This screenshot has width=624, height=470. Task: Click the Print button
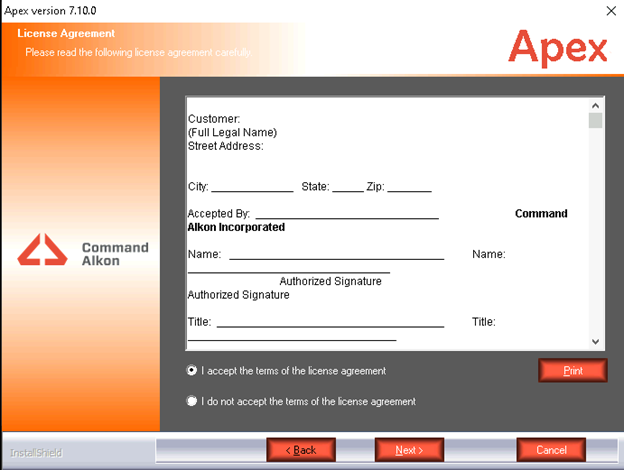573,371
